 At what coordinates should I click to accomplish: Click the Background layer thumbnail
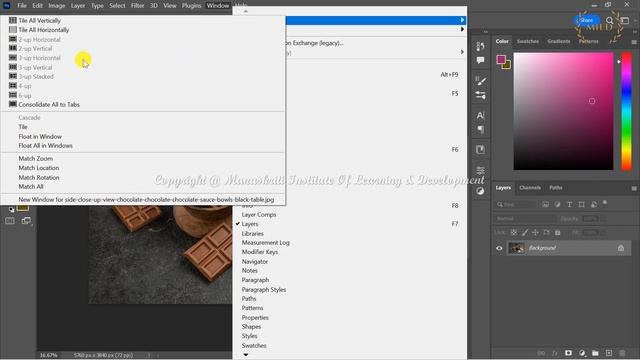516,248
